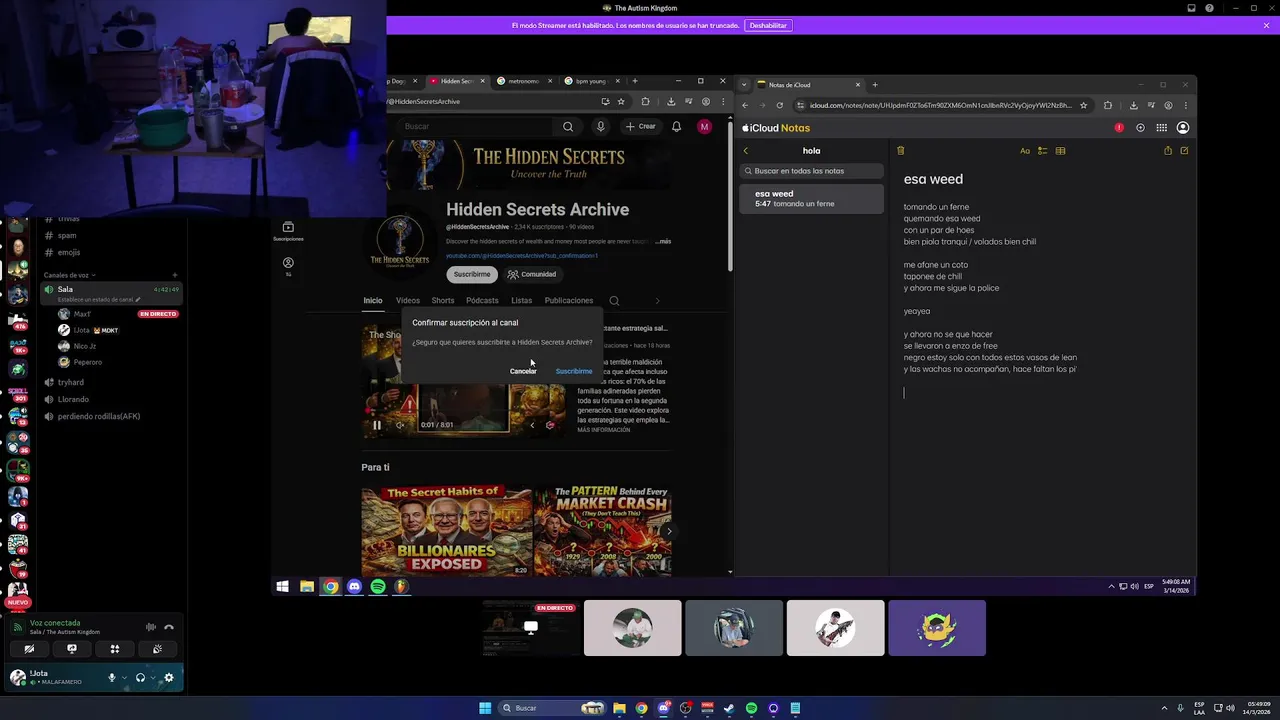This screenshot has width=1280, height=720.
Task: Open the YouTube Crear button
Action: coord(641,127)
